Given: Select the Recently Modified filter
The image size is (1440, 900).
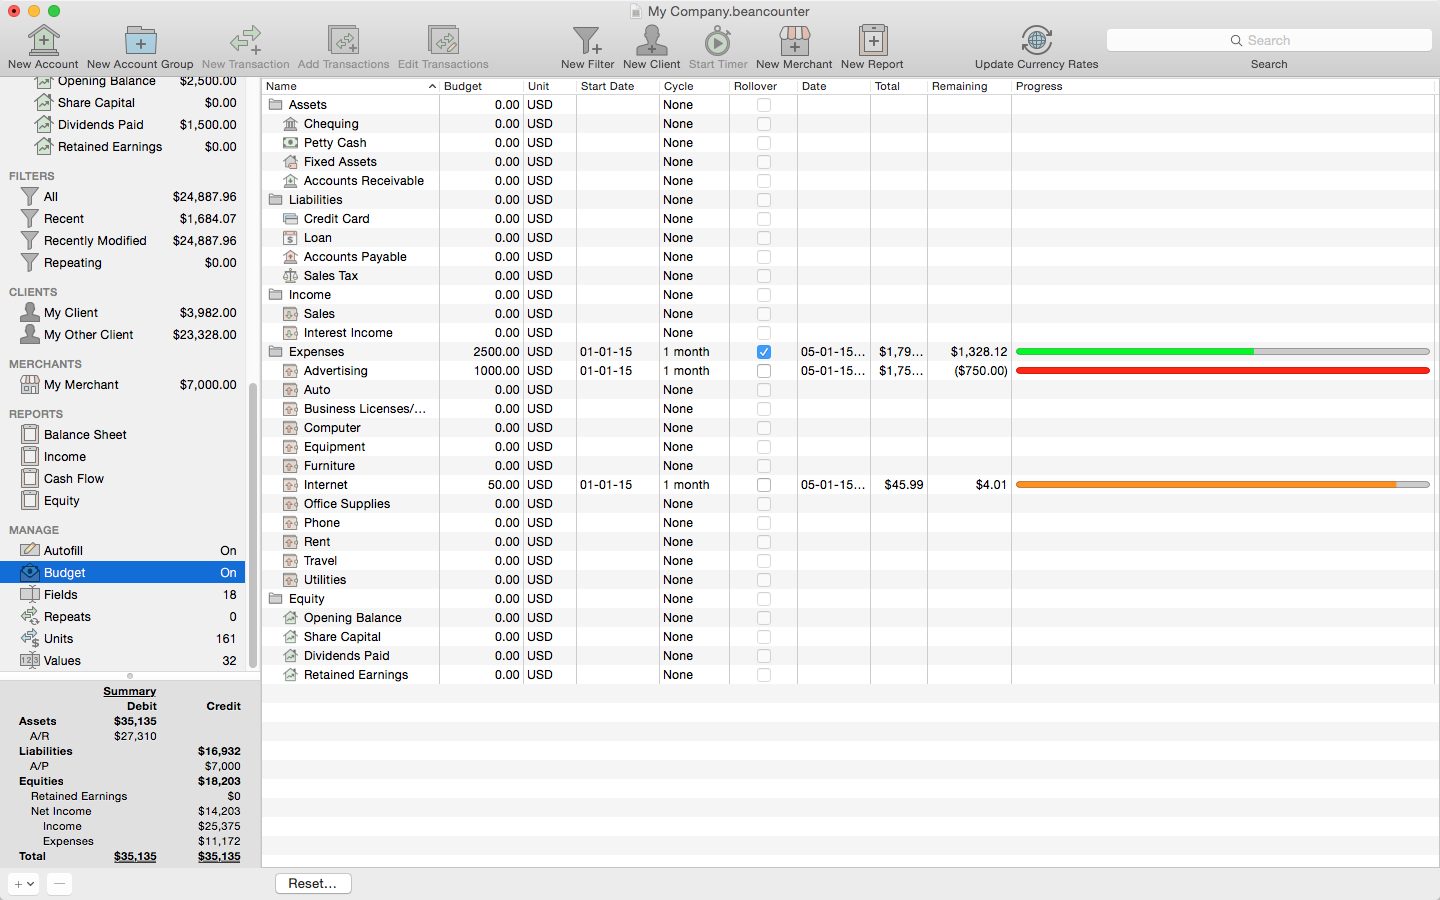Looking at the screenshot, I should [124, 241].
